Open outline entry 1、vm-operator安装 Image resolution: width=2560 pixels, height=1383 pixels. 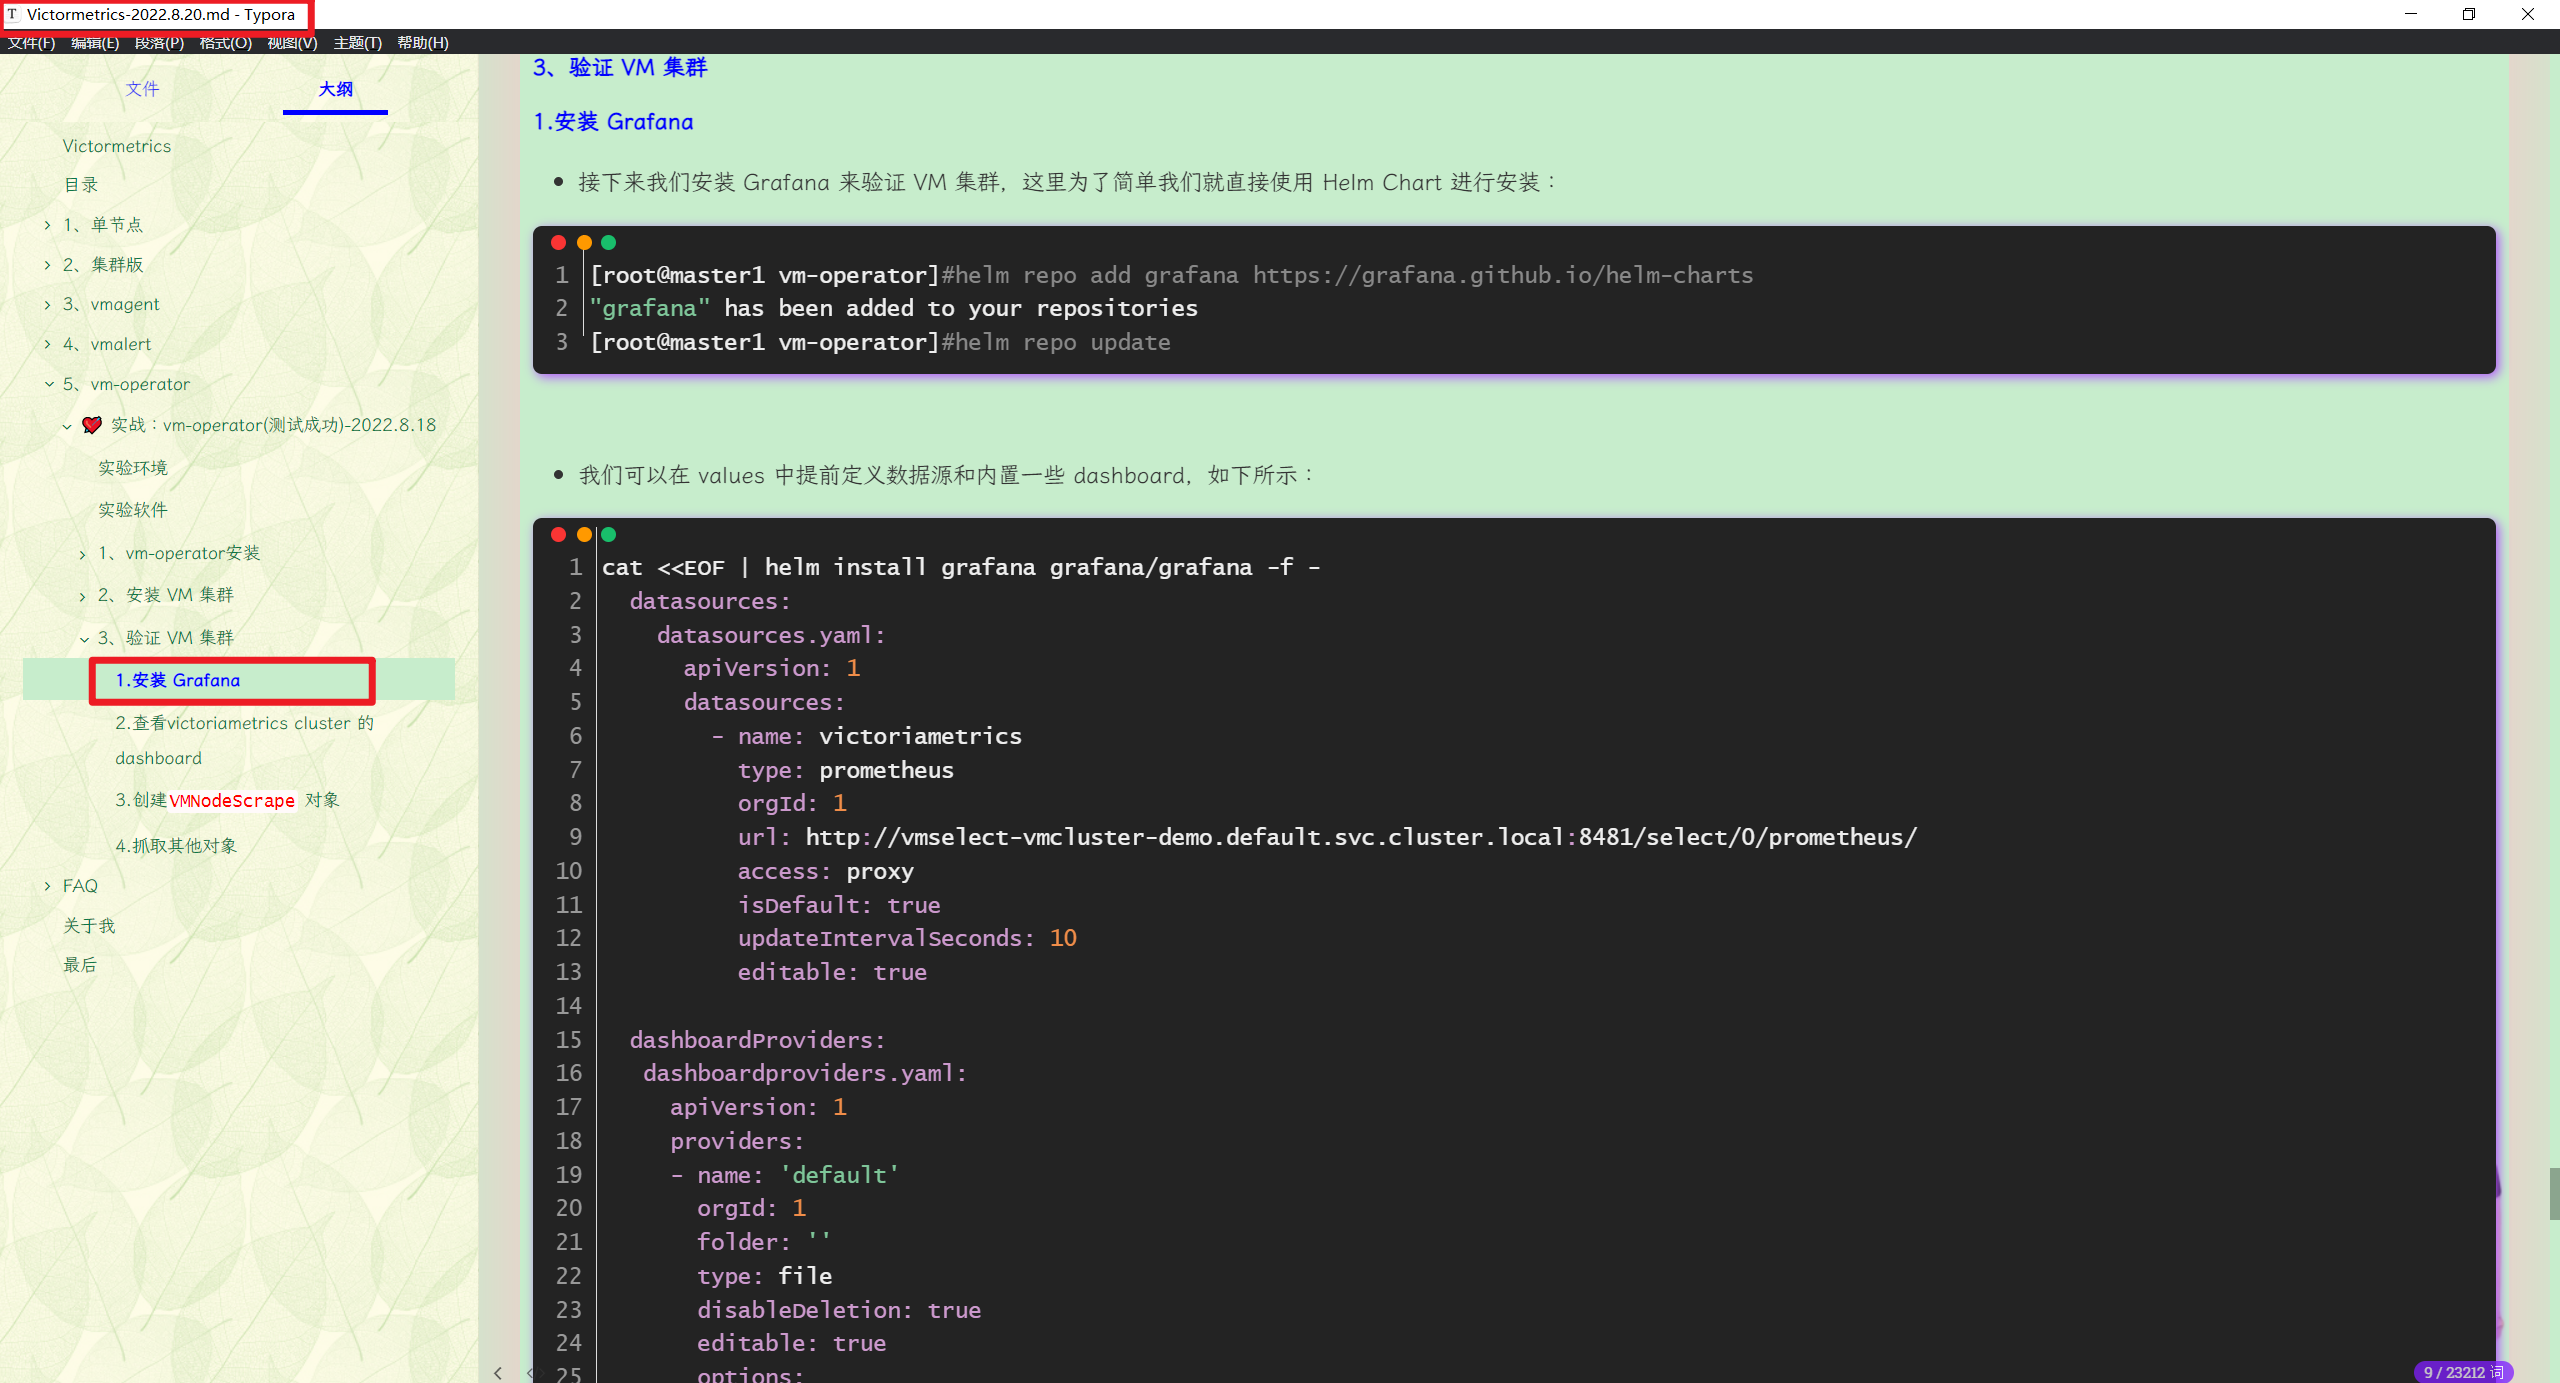pos(179,553)
